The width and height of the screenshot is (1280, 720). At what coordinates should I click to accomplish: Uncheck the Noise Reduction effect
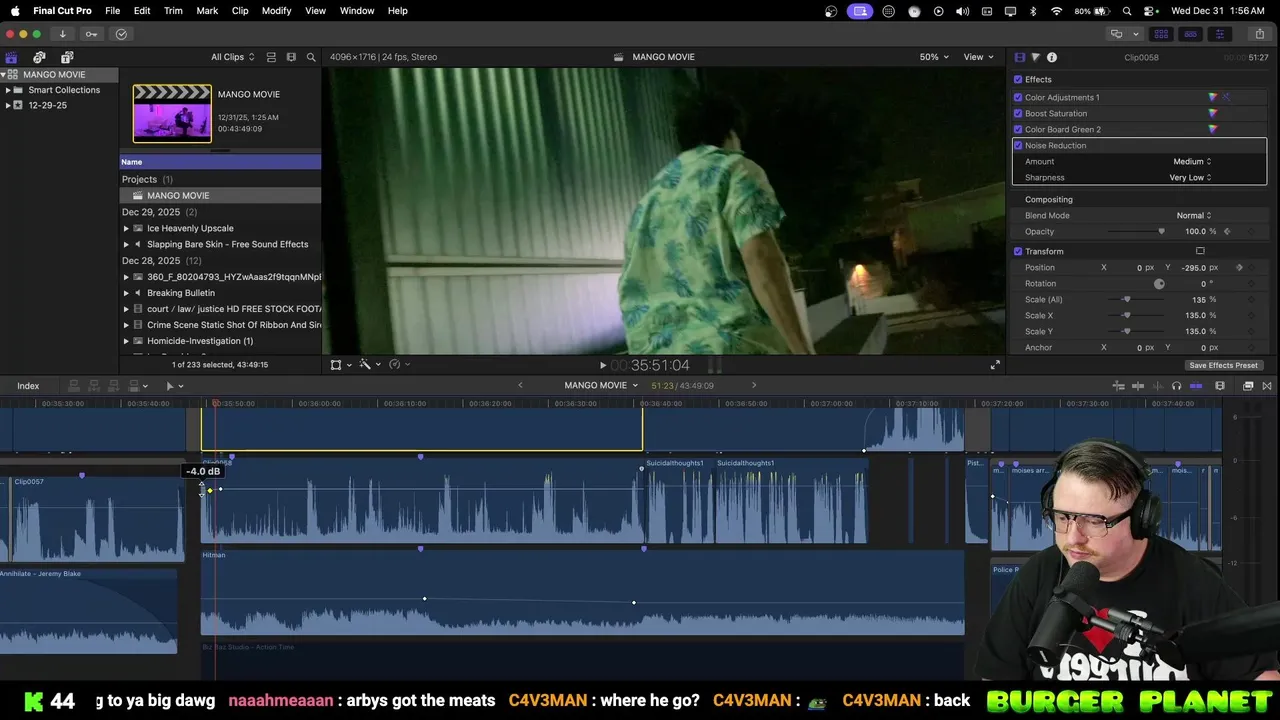1018,146
